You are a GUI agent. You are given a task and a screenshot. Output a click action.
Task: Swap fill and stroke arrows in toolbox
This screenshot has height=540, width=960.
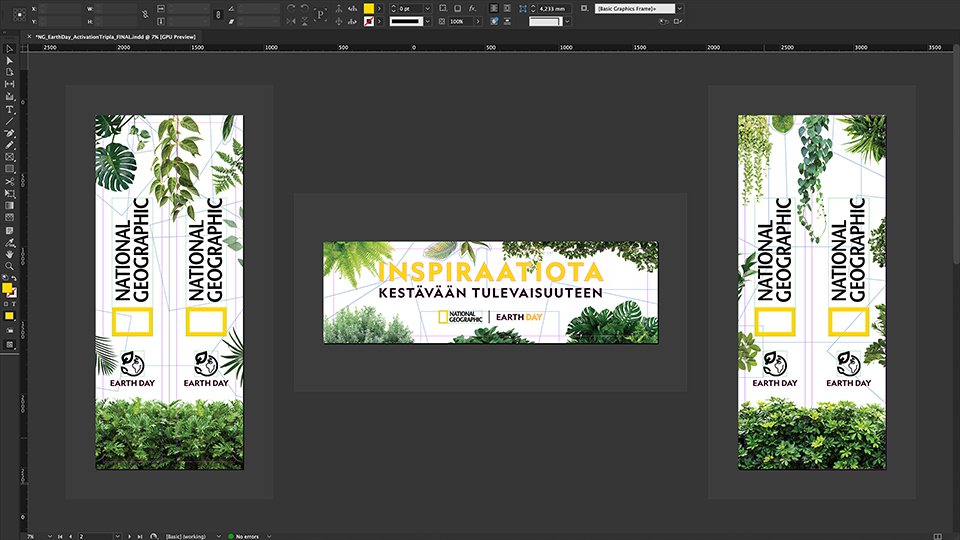[x=13, y=279]
